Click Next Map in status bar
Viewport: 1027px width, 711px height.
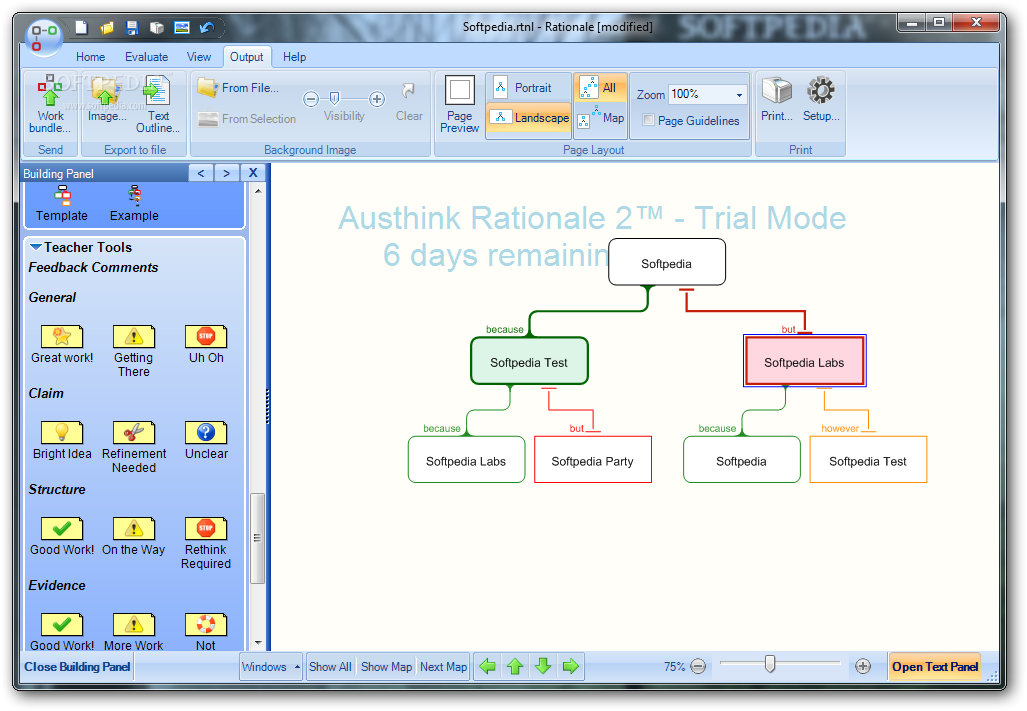443,666
